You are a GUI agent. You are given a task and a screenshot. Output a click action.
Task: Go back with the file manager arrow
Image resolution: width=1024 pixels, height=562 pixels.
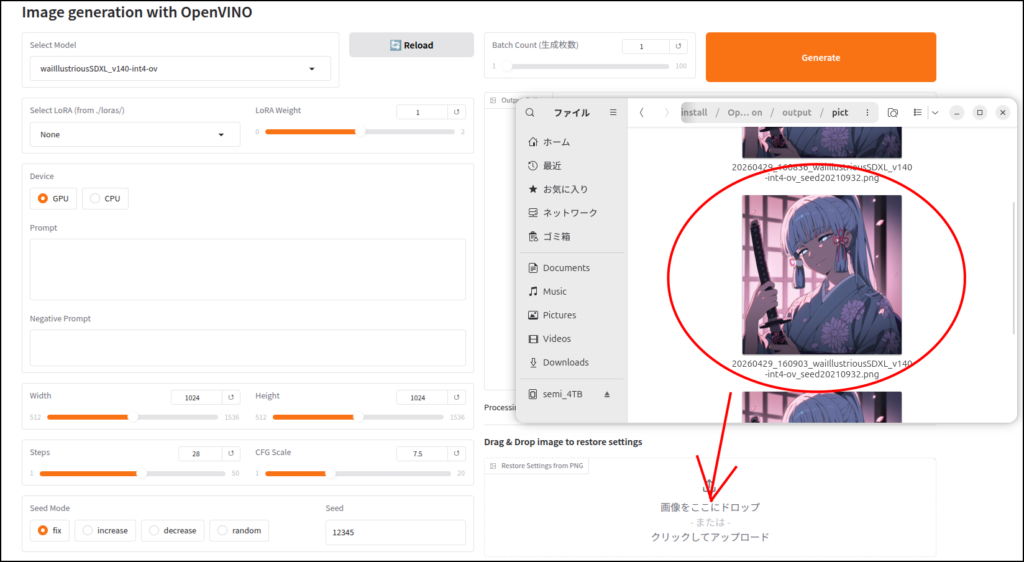(x=642, y=113)
